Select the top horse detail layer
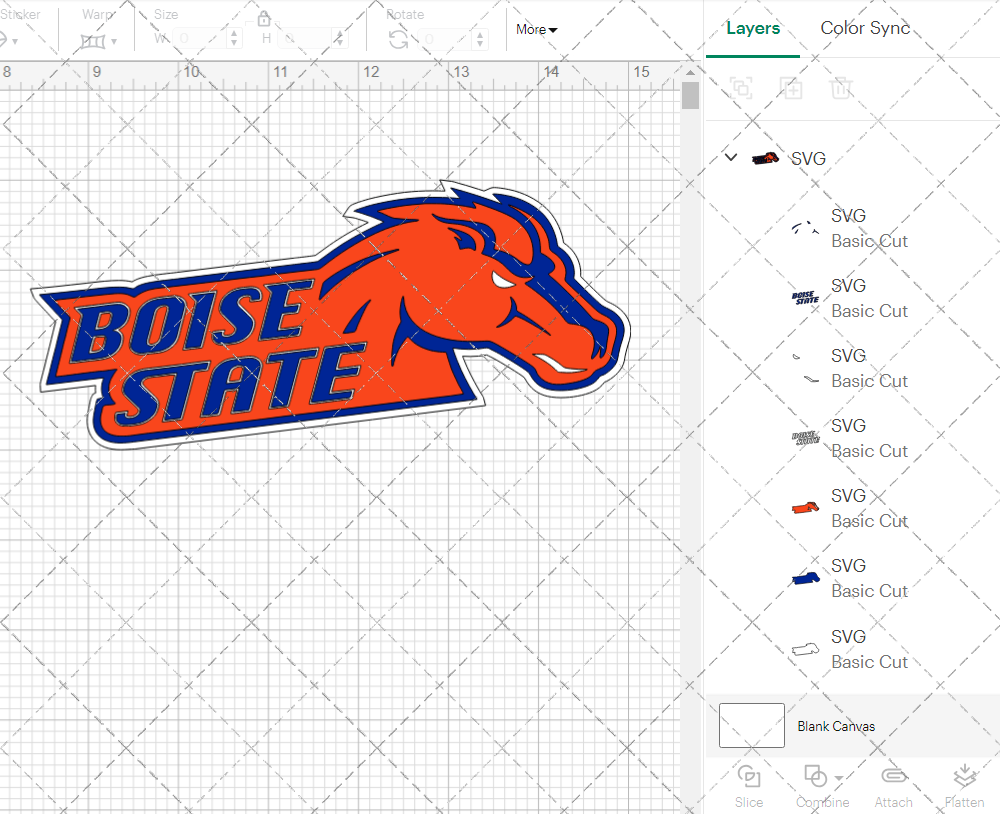1000x814 pixels. click(x=805, y=228)
